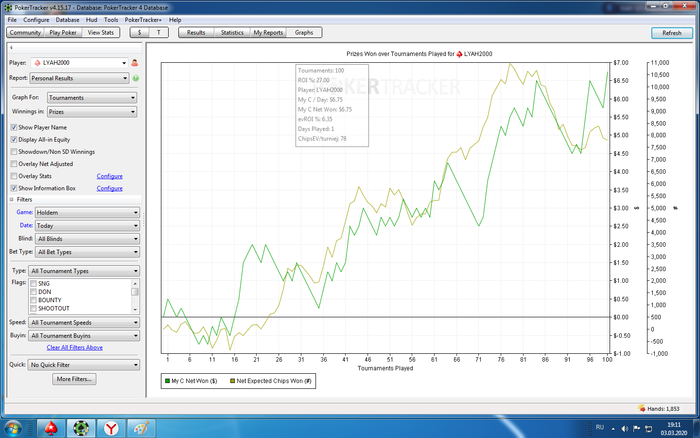This screenshot has height=438, width=700.
Task: Collapse the left panel with the arrow icon
Action: (x=10, y=47)
